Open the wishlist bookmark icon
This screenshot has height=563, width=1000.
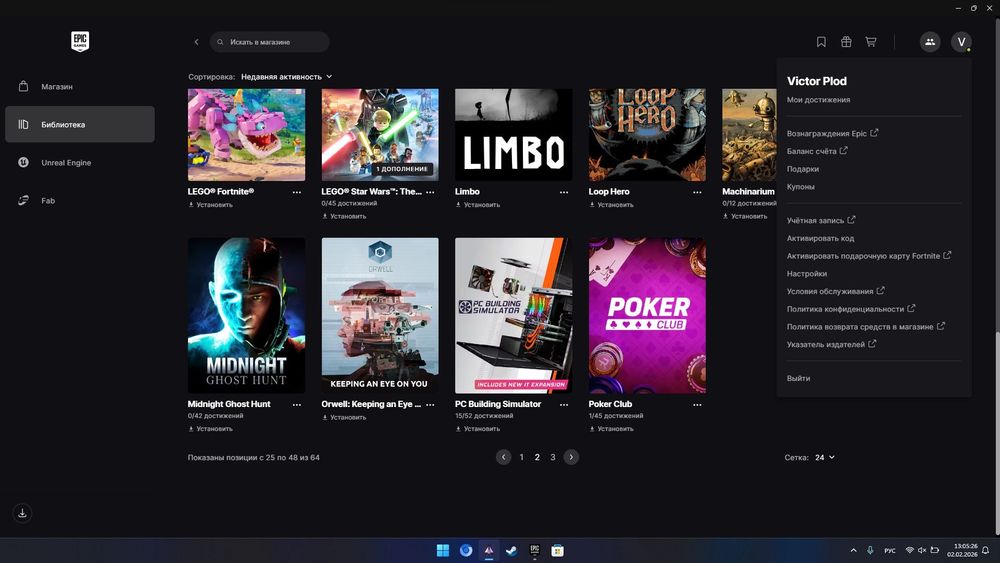click(x=821, y=42)
